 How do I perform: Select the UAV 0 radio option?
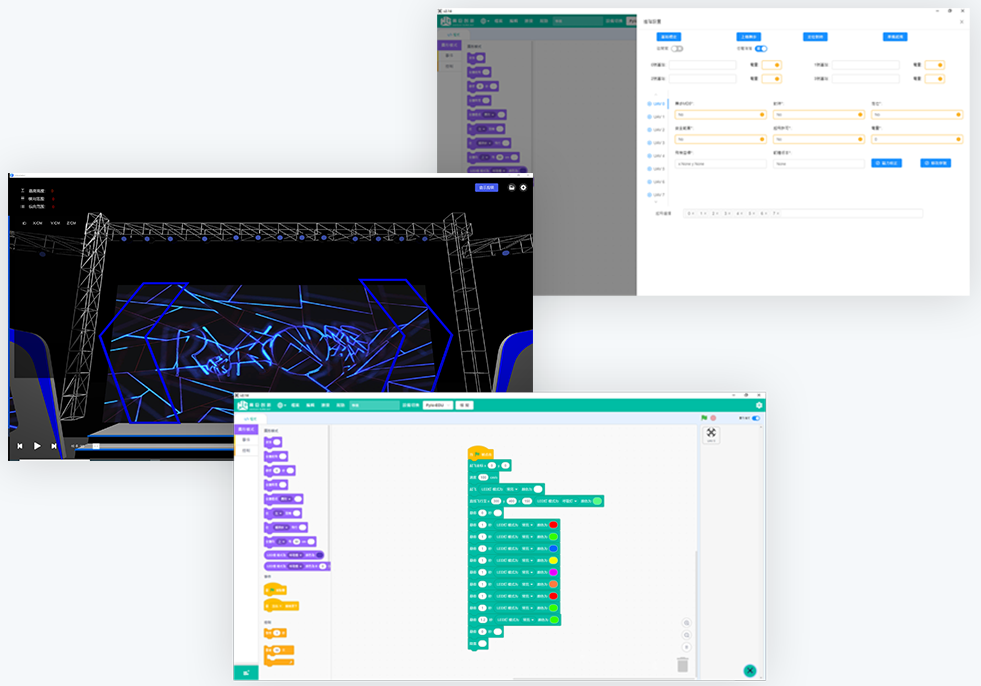coord(650,104)
